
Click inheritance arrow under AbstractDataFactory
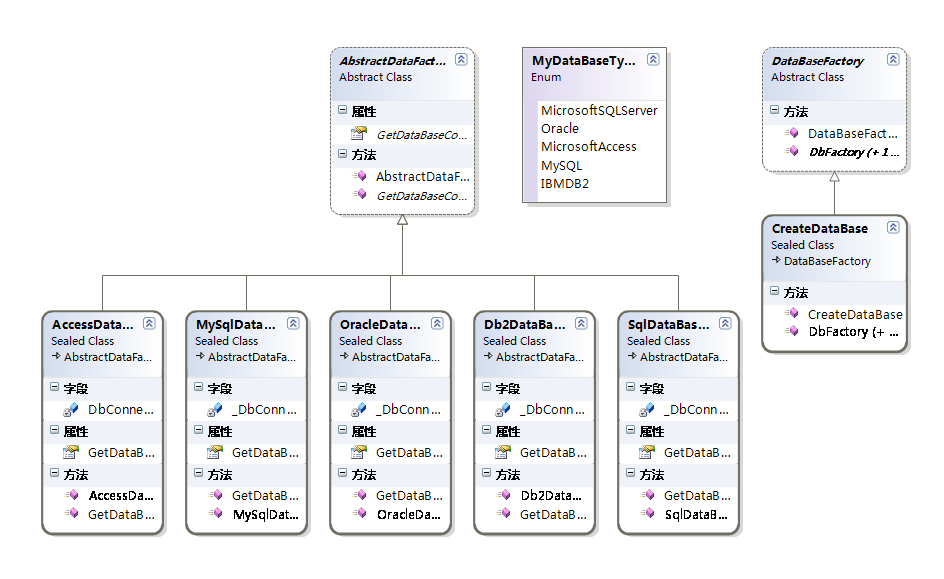point(402,220)
